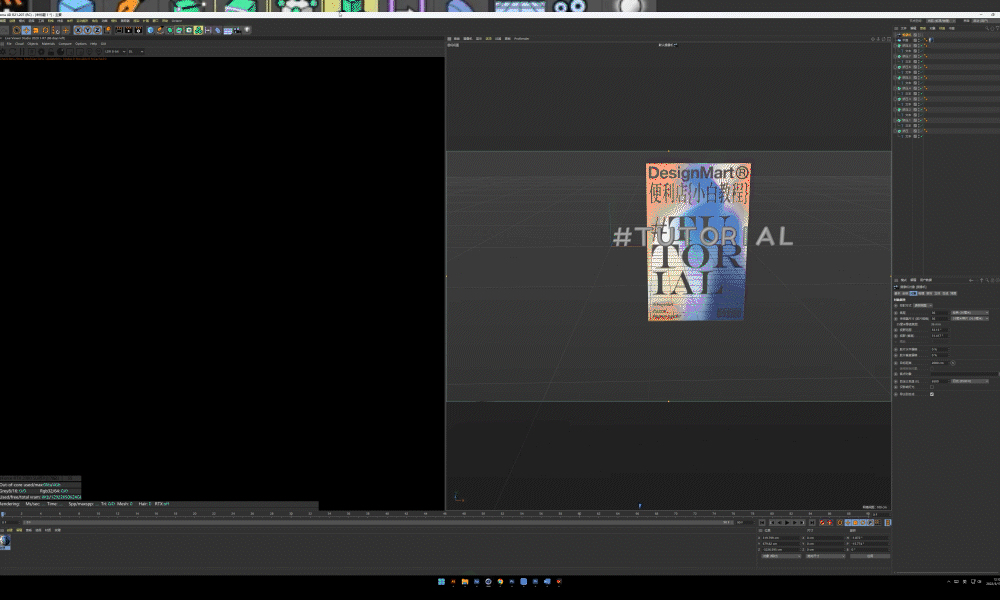Click the H rotation input field

[x=870, y=538]
